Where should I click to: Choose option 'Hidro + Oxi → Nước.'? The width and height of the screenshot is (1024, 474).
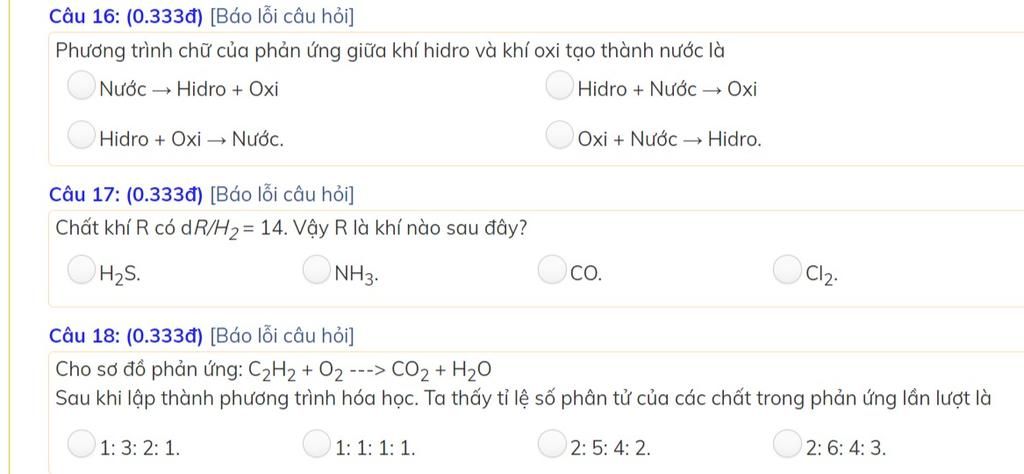[x=81, y=136]
